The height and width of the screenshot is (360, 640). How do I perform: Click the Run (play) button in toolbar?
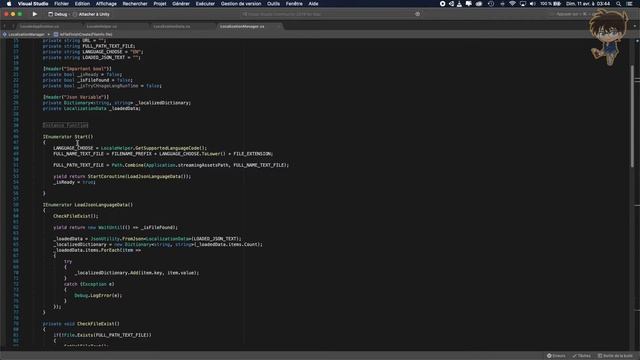[35, 14]
